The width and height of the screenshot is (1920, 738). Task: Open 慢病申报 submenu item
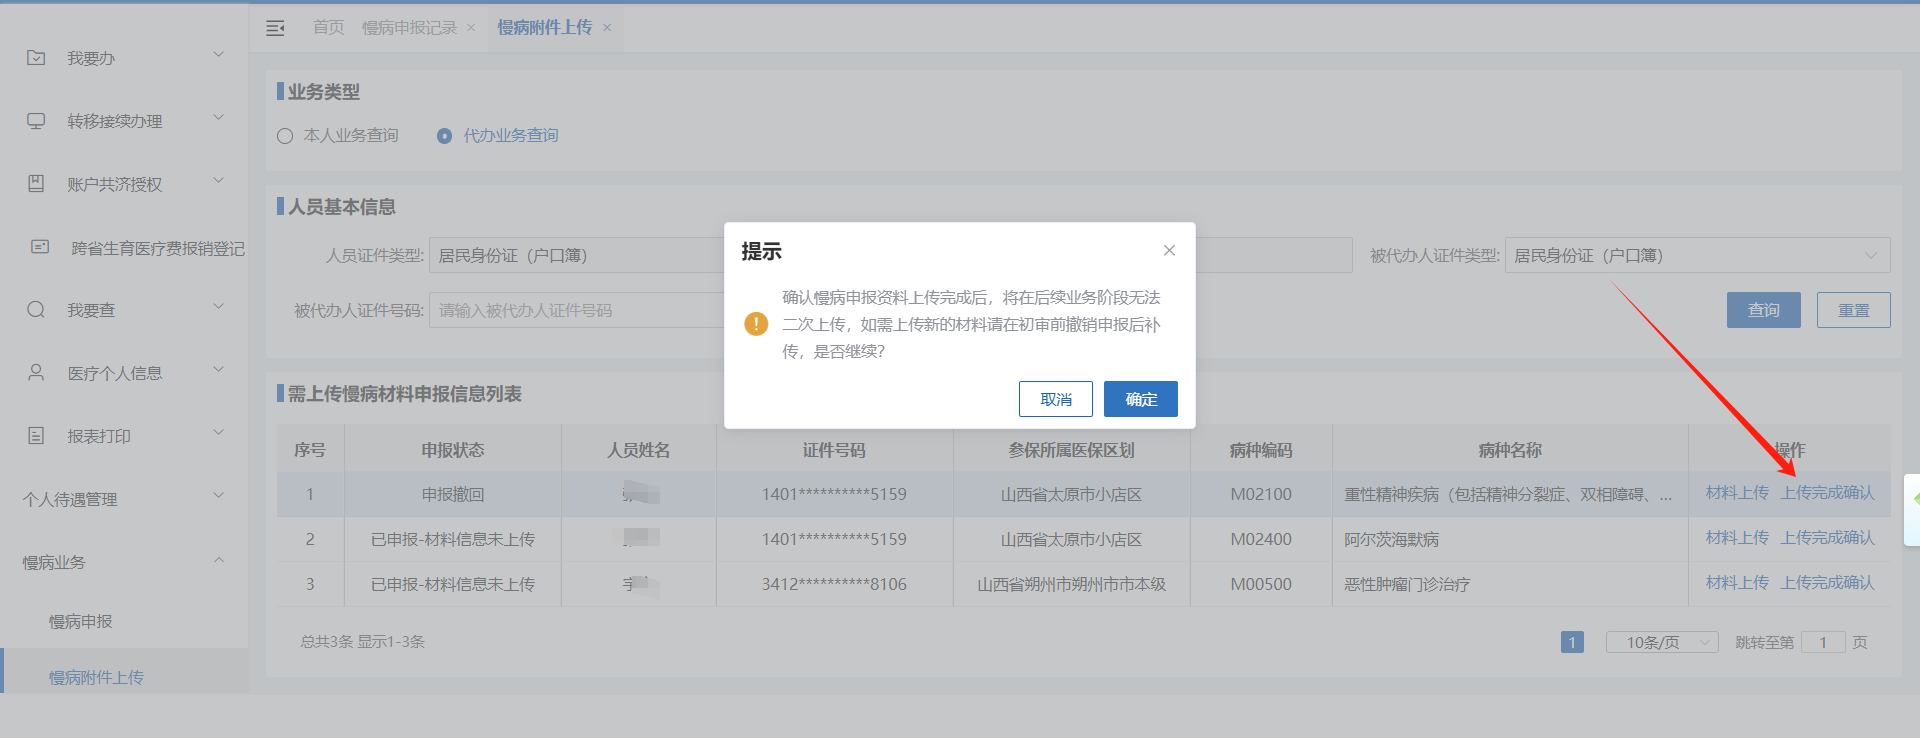pos(81,622)
